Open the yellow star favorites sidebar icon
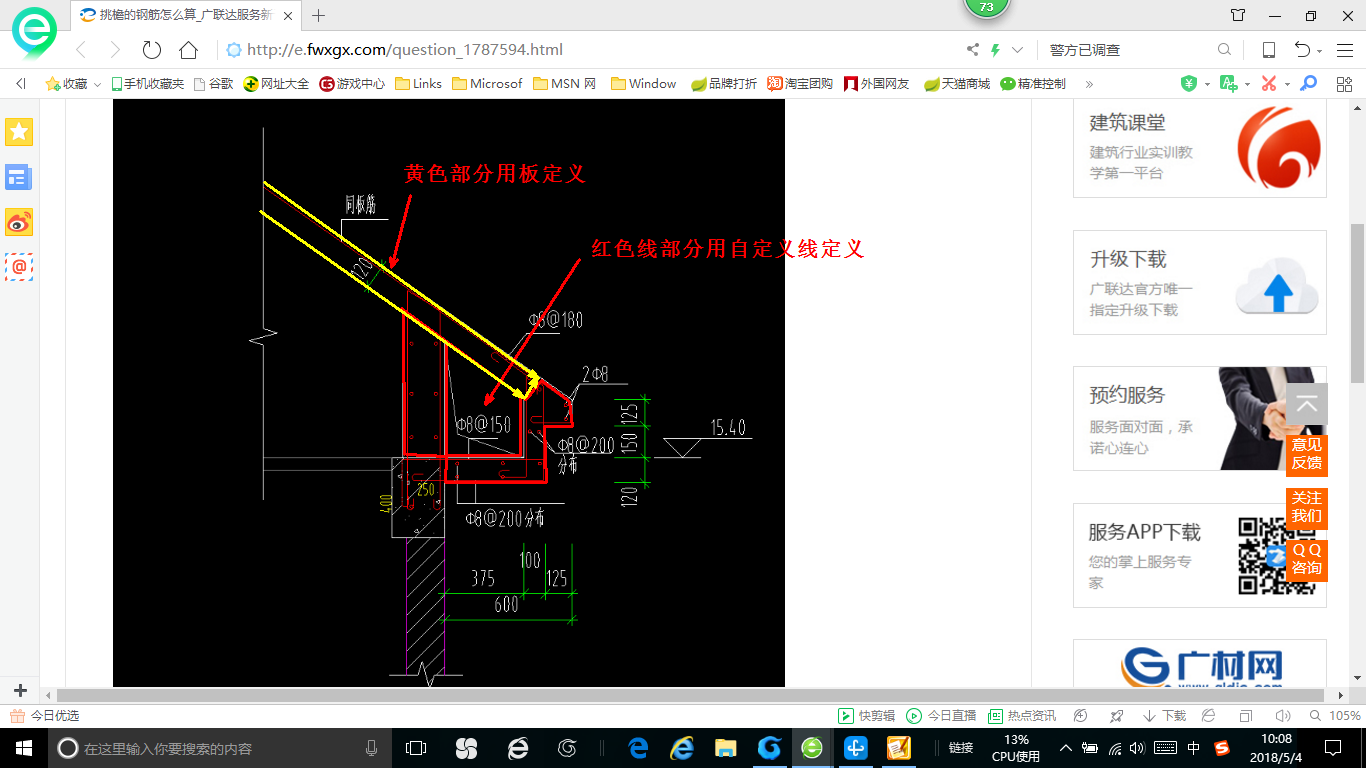Image resolution: width=1366 pixels, height=768 pixels. [19, 131]
